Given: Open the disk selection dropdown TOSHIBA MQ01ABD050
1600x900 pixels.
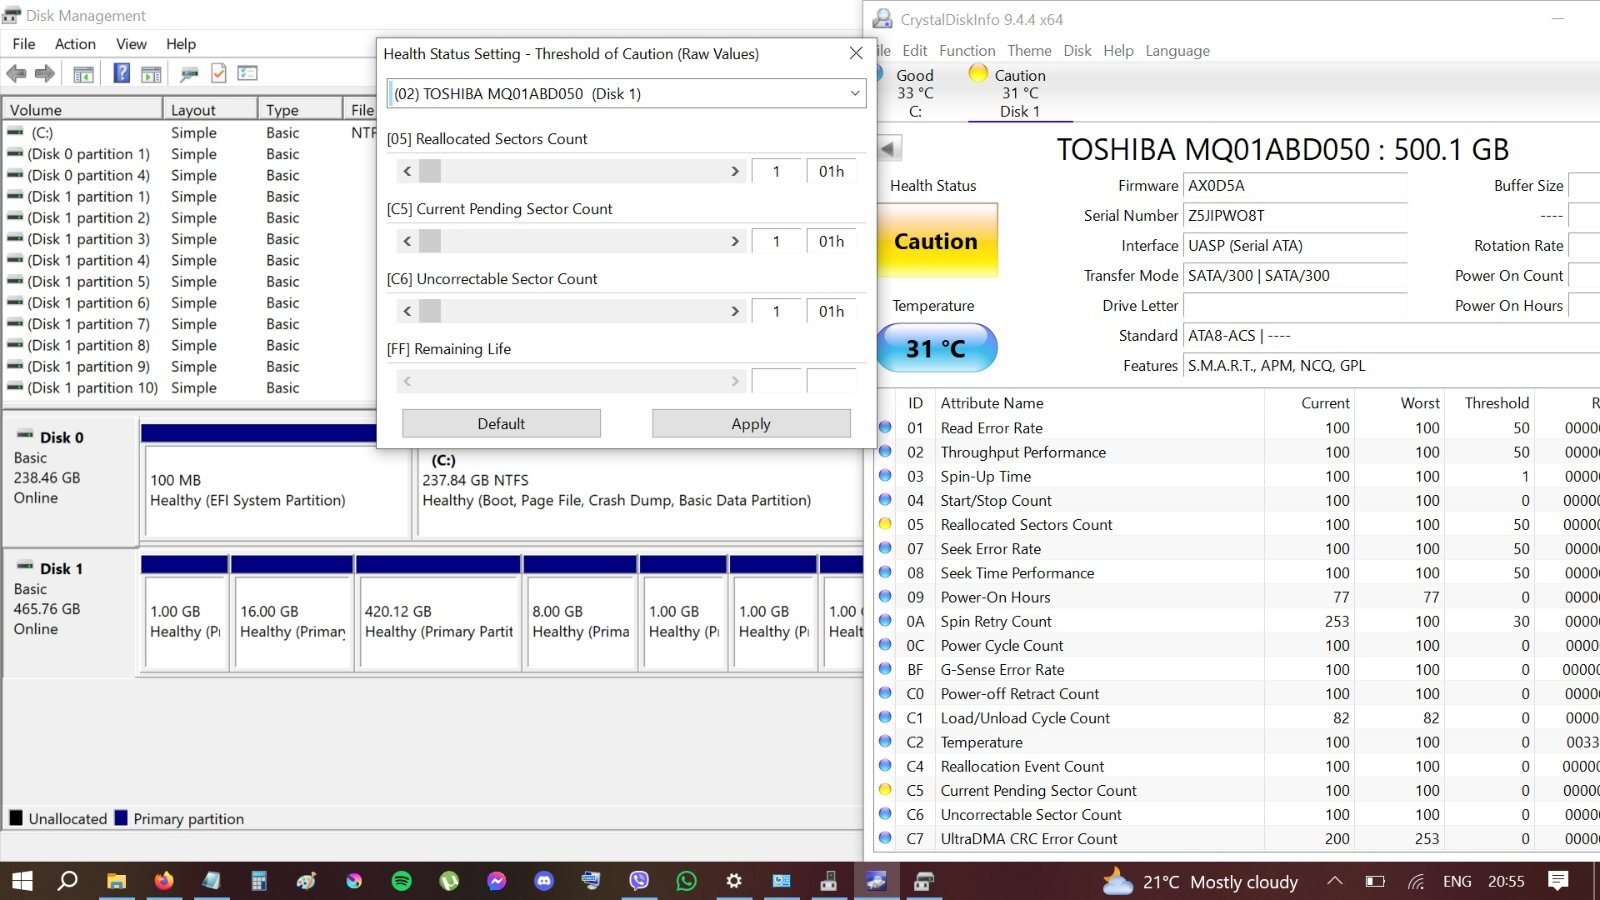Looking at the screenshot, I should pos(626,93).
